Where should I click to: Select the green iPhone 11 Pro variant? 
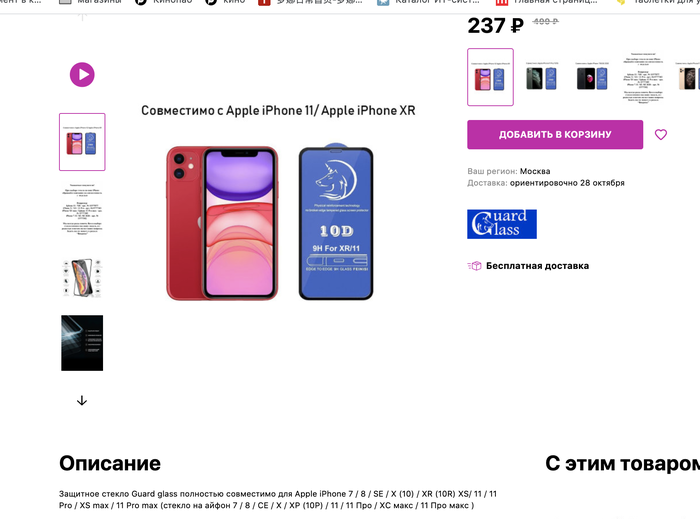541,77
